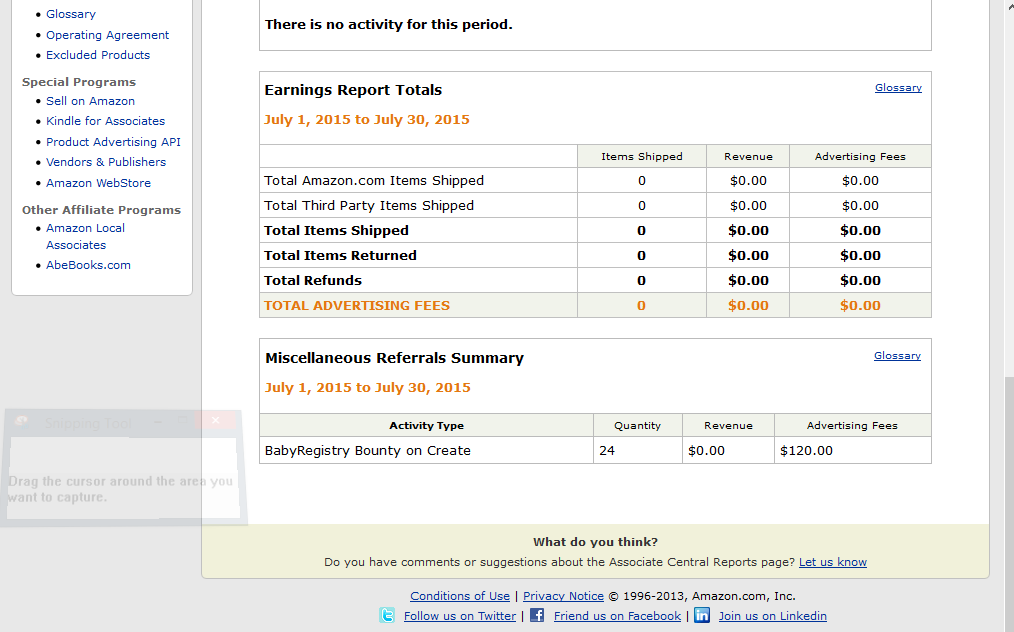Open Excluded Products link
Viewport: 1014px width, 632px height.
(x=98, y=55)
